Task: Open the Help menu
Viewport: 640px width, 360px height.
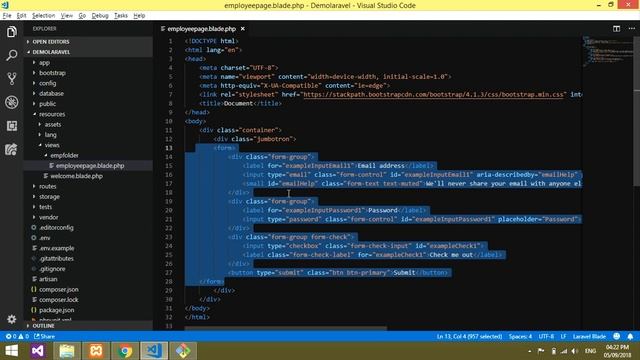Action: (x=139, y=16)
